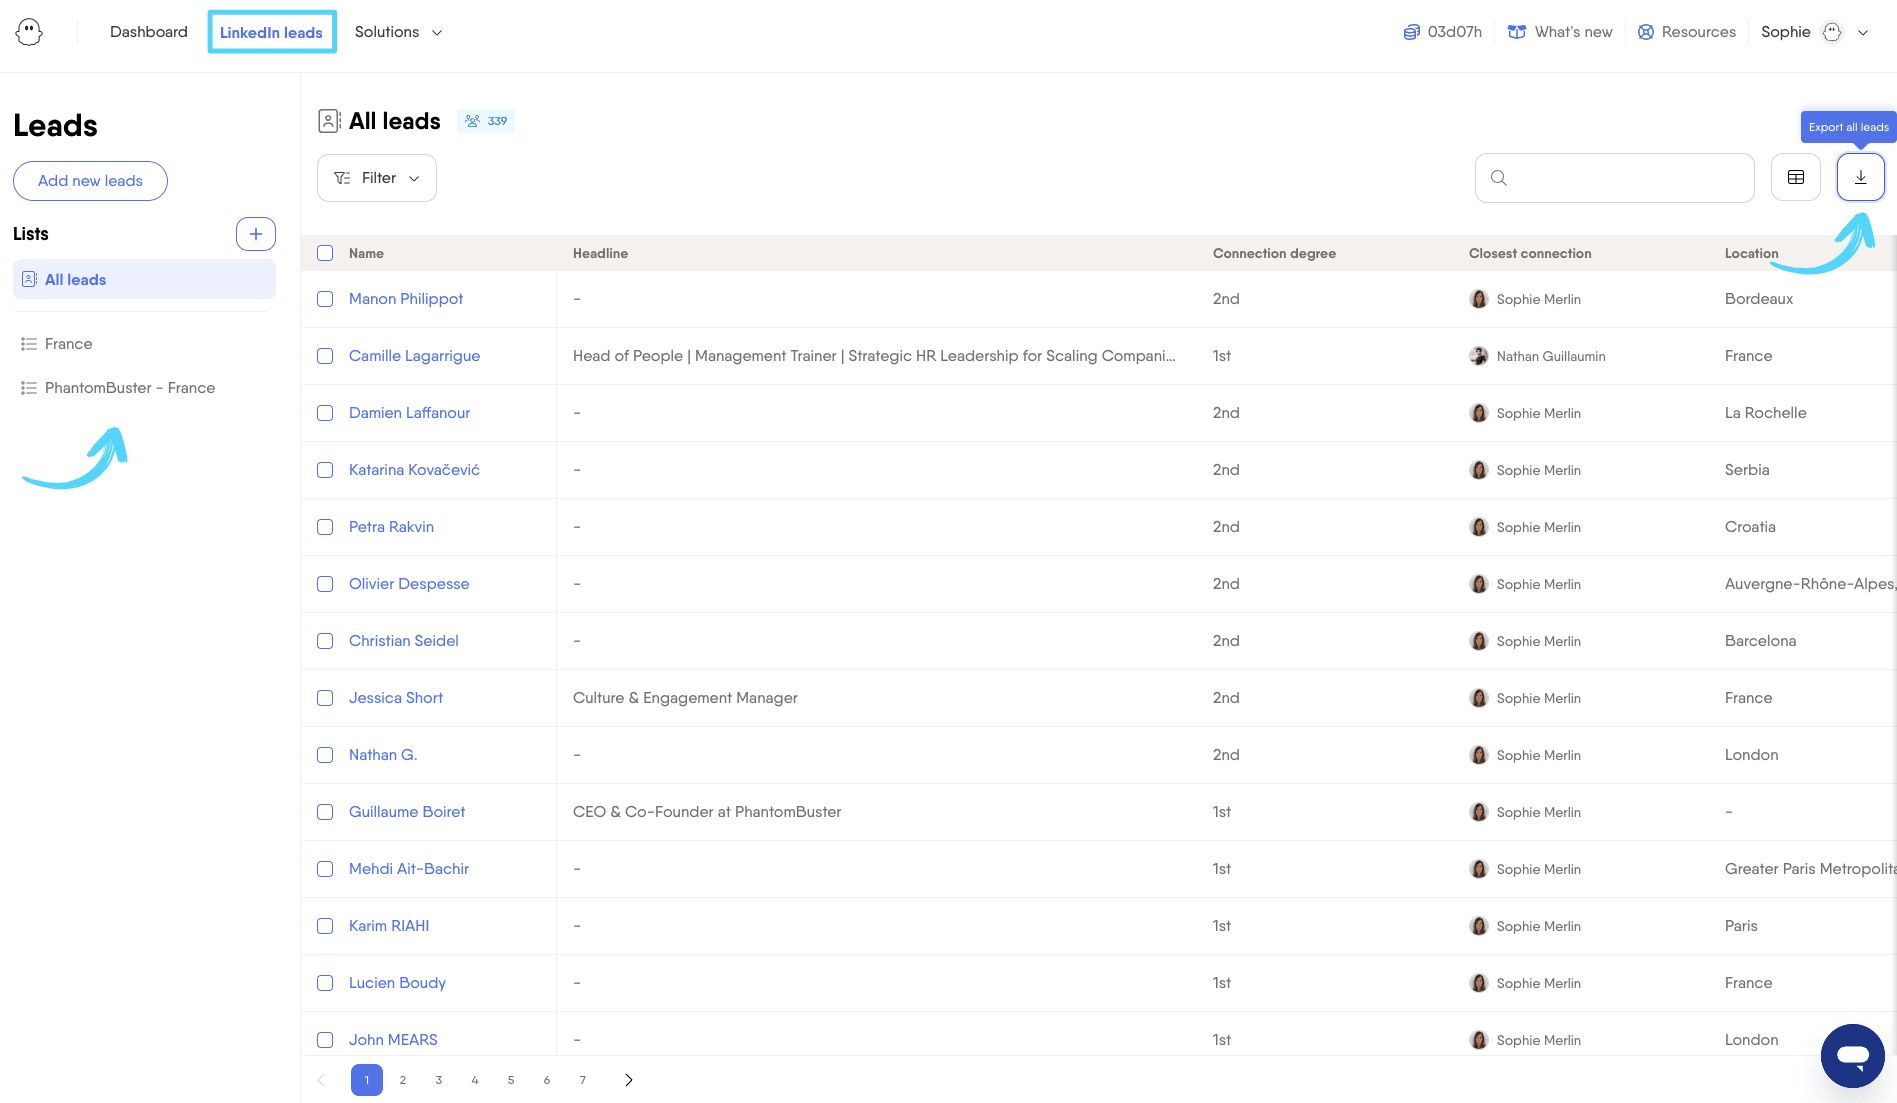The width and height of the screenshot is (1897, 1103).
Task: Open What's new menu
Action: (x=1560, y=32)
